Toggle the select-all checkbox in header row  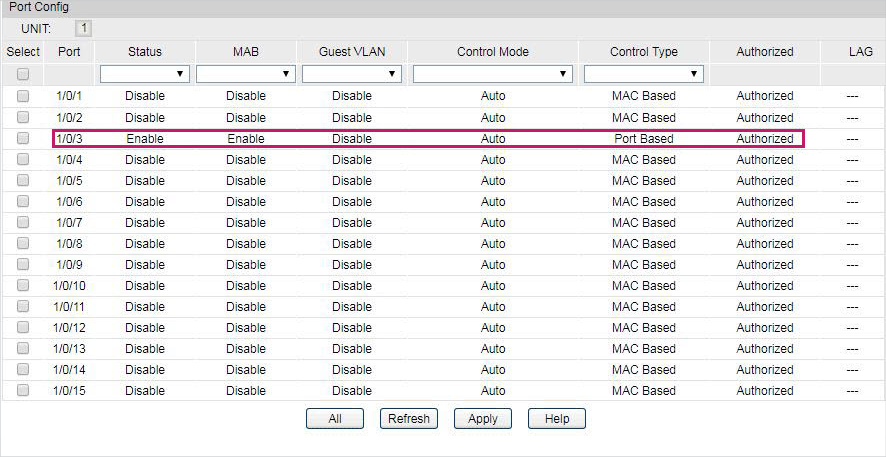click(x=23, y=74)
